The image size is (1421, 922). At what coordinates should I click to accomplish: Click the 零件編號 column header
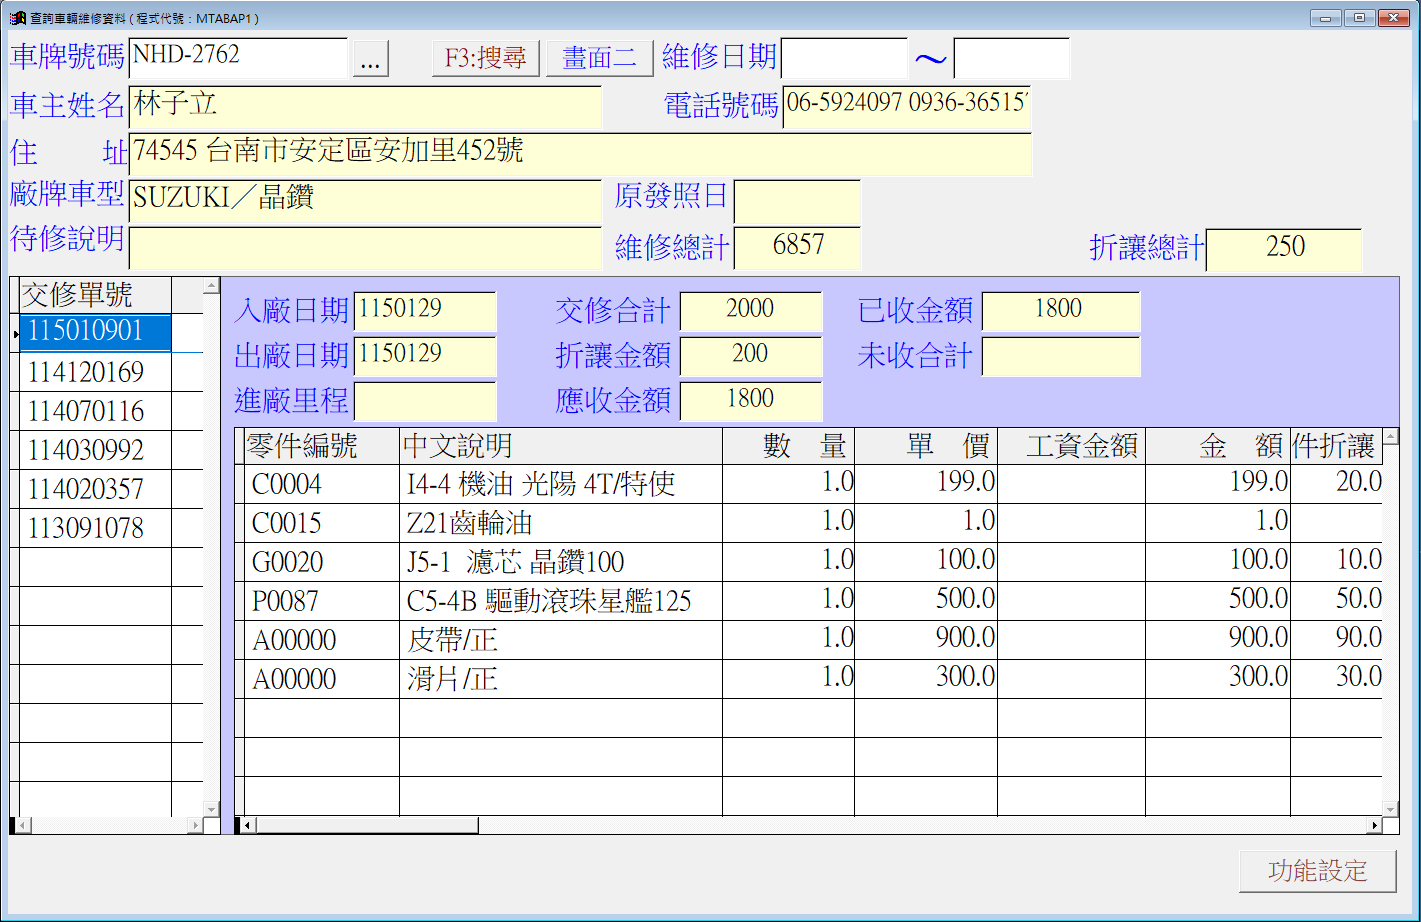pyautogui.click(x=322, y=446)
